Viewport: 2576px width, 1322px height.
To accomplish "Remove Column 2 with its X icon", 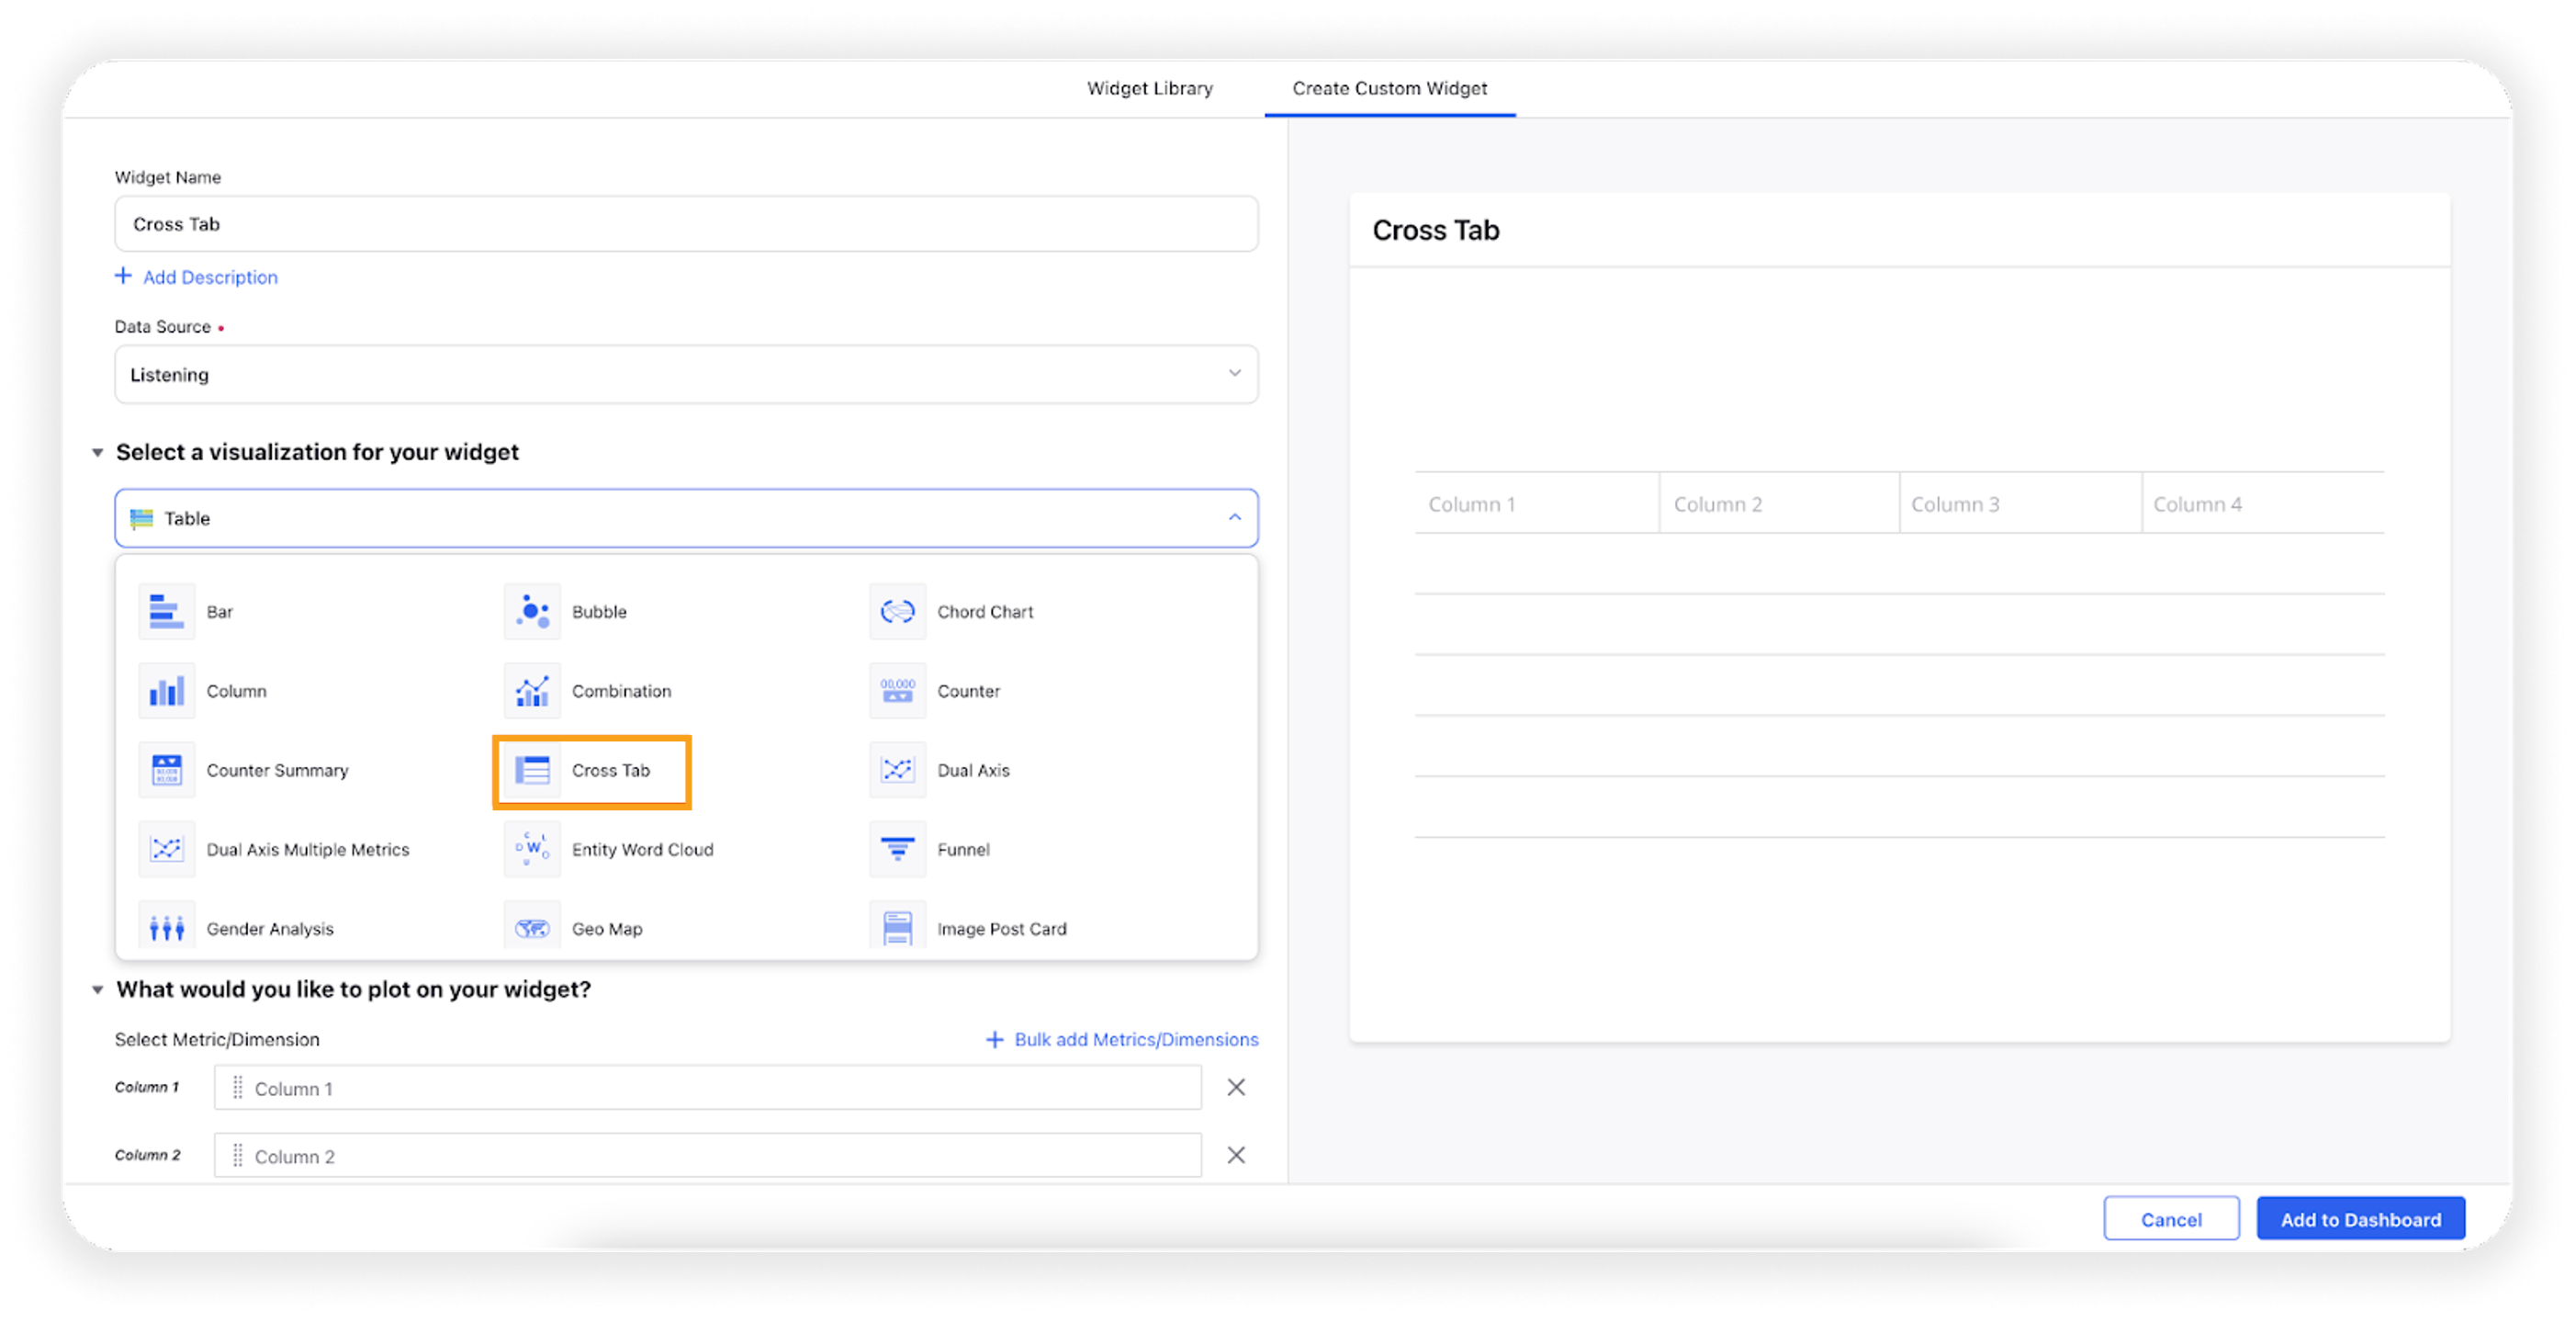I will [1236, 1155].
